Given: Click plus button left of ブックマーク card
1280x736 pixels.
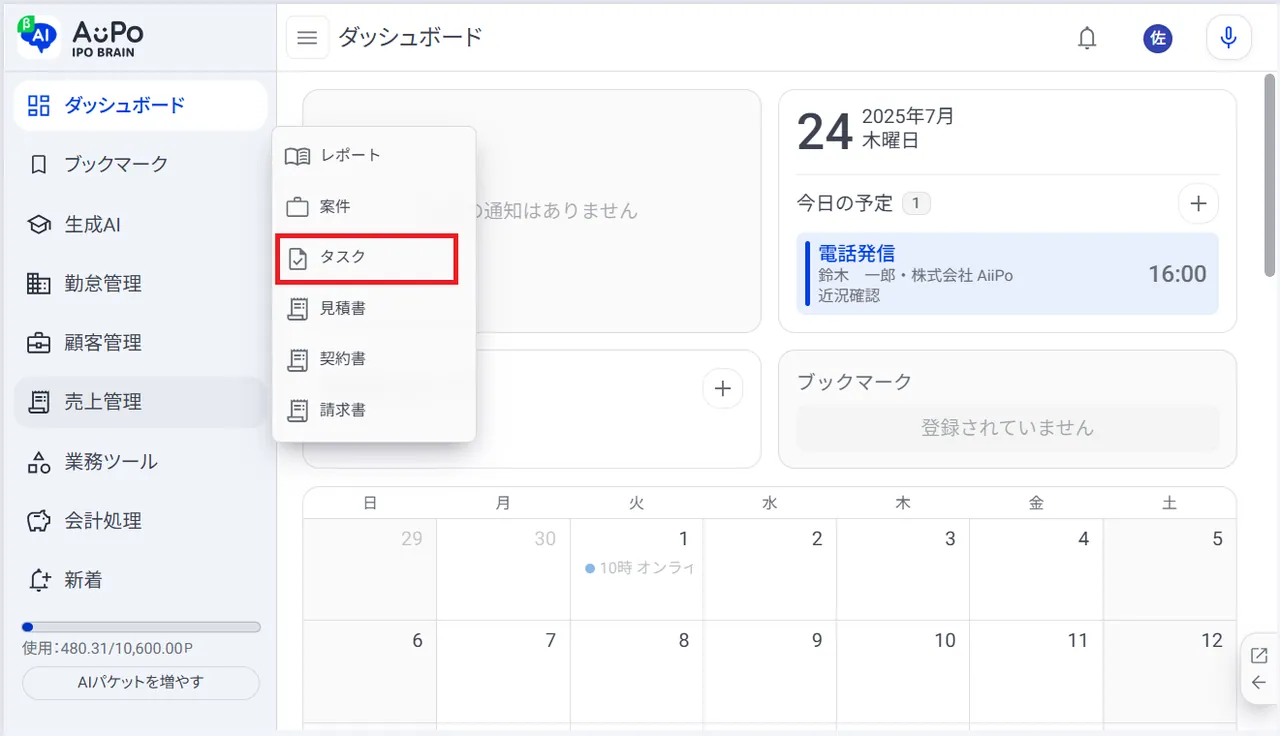Looking at the screenshot, I should coord(723,388).
